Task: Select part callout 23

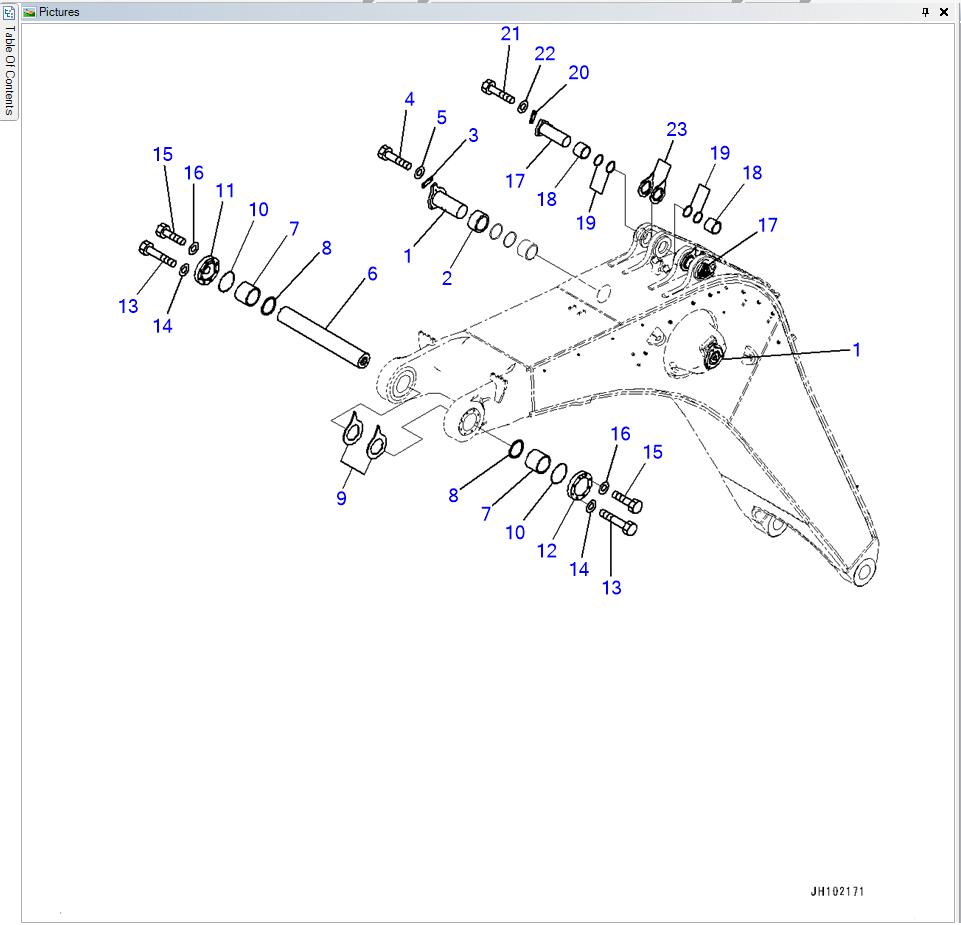Action: tap(677, 129)
